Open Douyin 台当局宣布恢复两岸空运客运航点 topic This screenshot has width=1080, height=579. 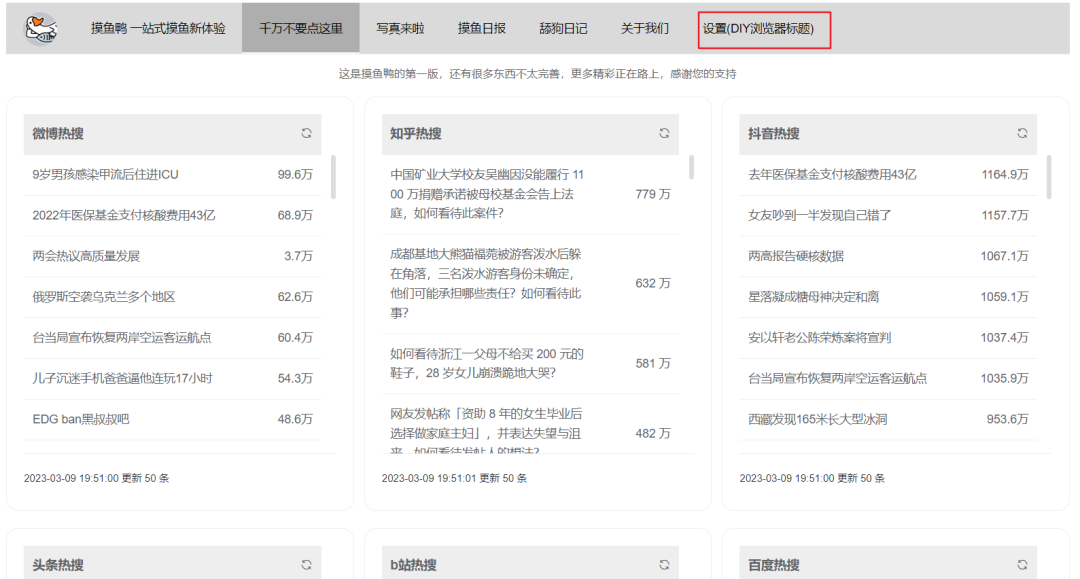click(x=838, y=378)
